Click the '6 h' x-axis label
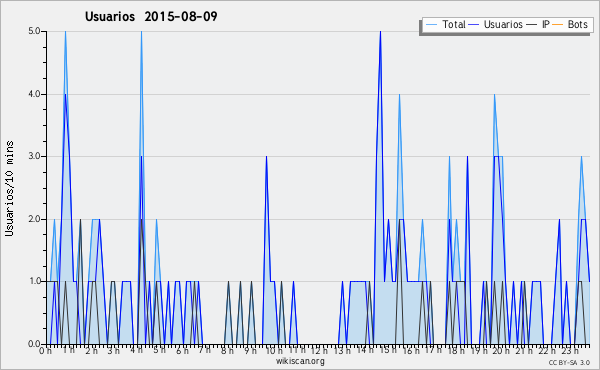The height and width of the screenshot is (370, 600). tap(182, 351)
